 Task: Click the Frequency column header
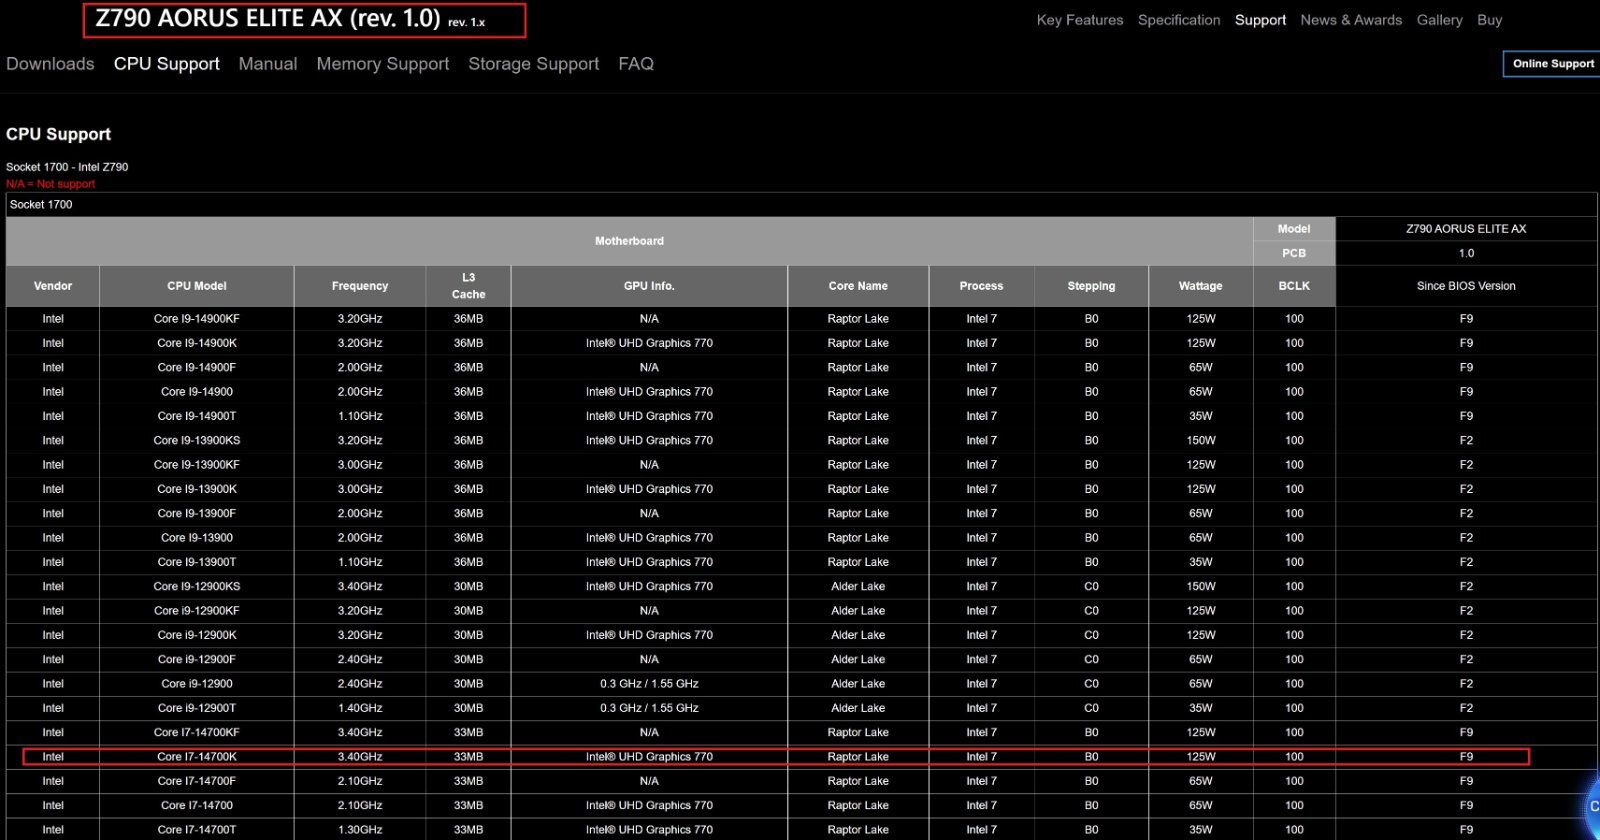360,286
